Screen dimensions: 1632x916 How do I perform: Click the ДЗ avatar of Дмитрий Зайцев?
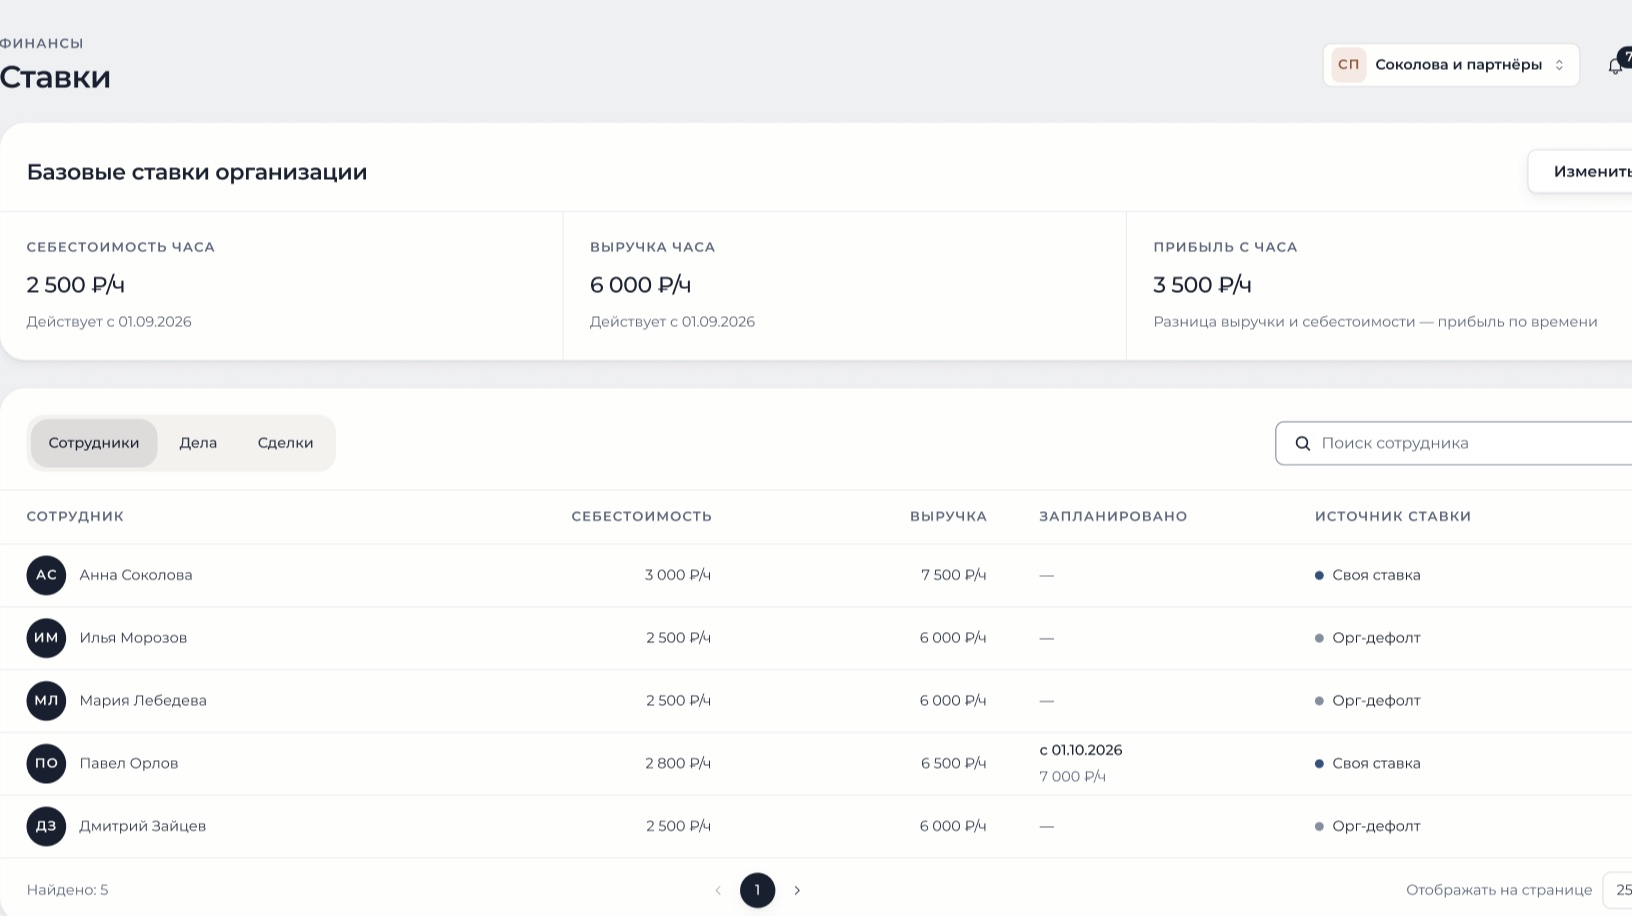click(x=46, y=826)
